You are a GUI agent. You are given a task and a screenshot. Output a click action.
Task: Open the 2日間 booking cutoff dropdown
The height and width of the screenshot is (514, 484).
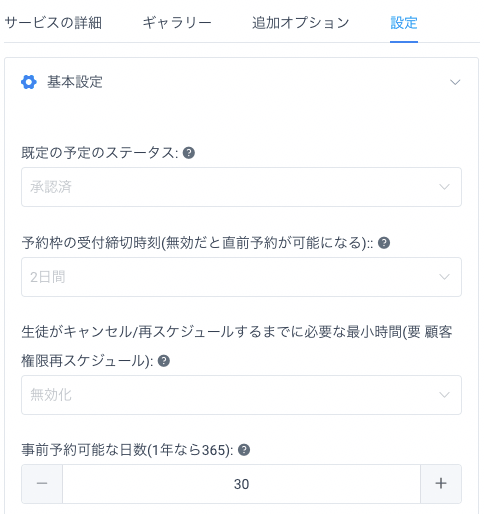(x=241, y=277)
